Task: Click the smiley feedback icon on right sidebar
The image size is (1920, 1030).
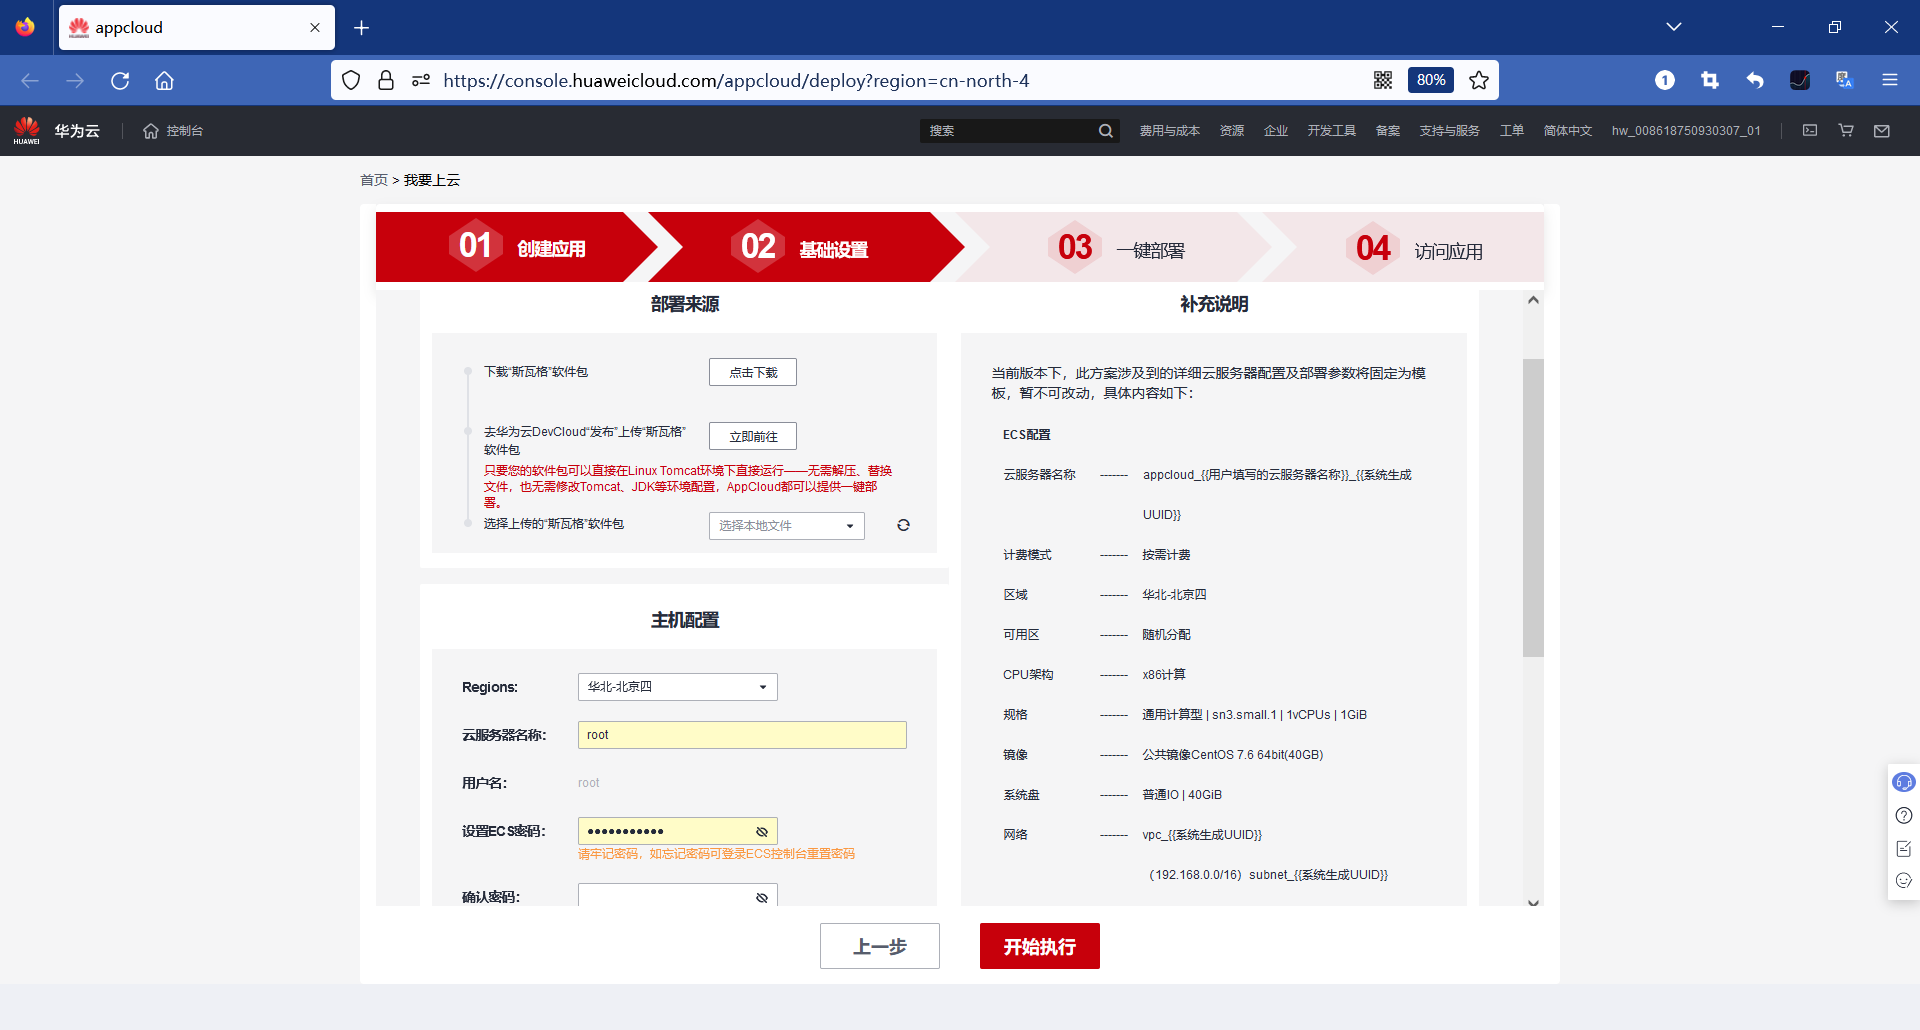Action: tap(1904, 881)
